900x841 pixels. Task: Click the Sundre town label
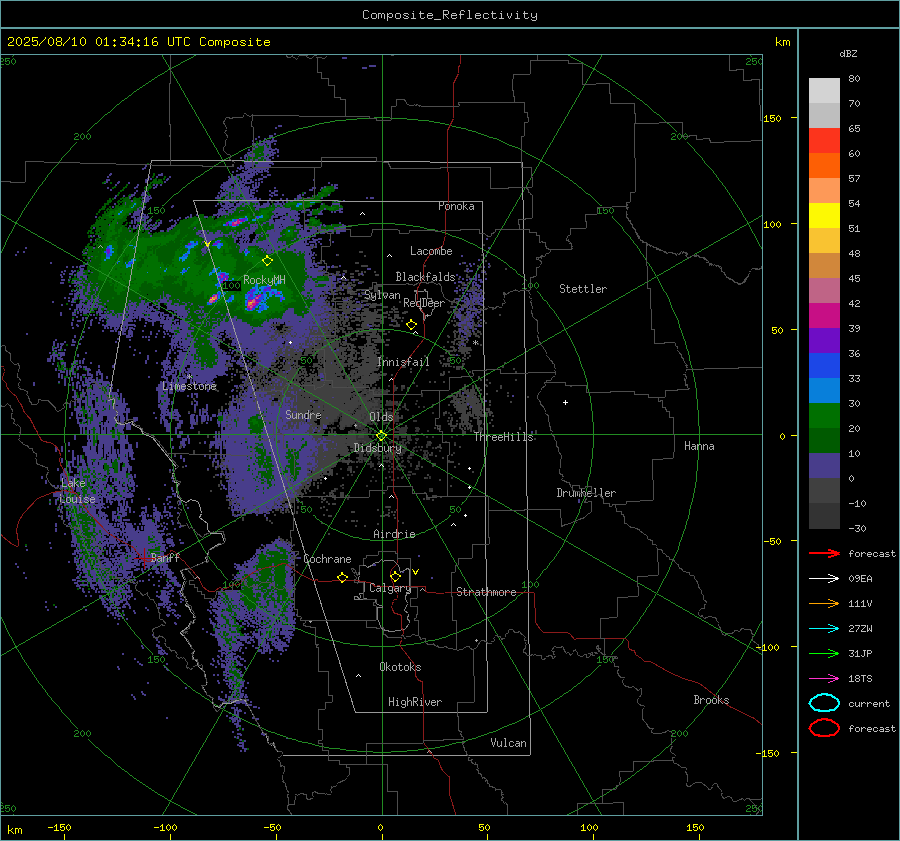click(x=303, y=414)
